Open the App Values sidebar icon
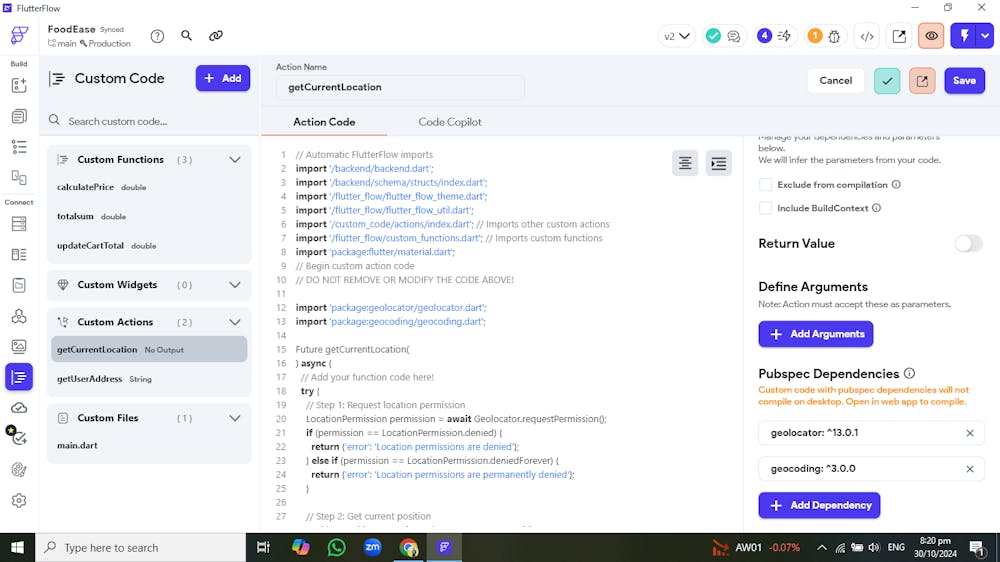This screenshot has width=1000, height=562. click(19, 285)
